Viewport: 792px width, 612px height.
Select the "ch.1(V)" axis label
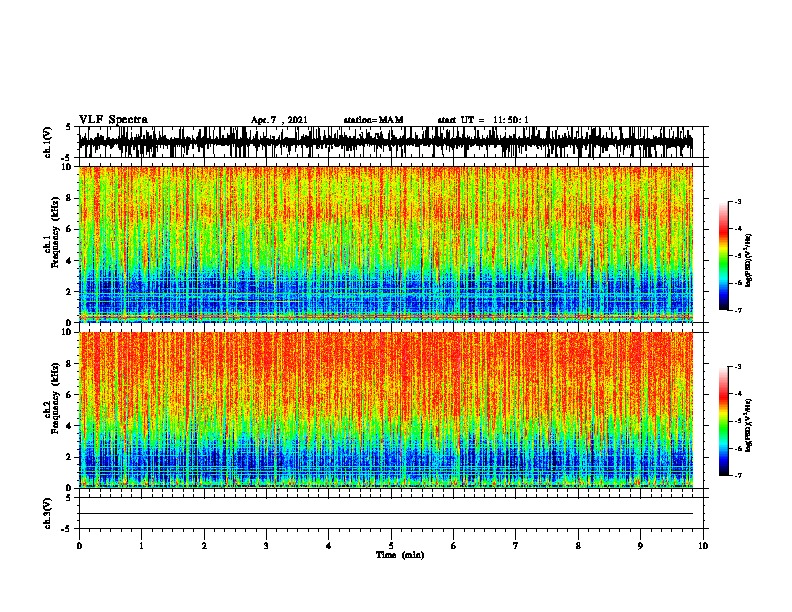click(48, 142)
